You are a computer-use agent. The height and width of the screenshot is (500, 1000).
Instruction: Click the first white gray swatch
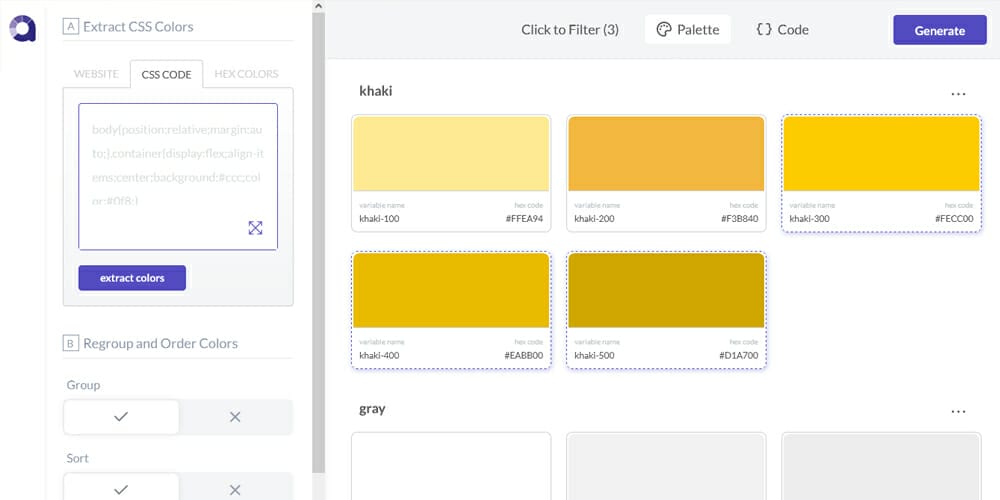tap(451, 466)
